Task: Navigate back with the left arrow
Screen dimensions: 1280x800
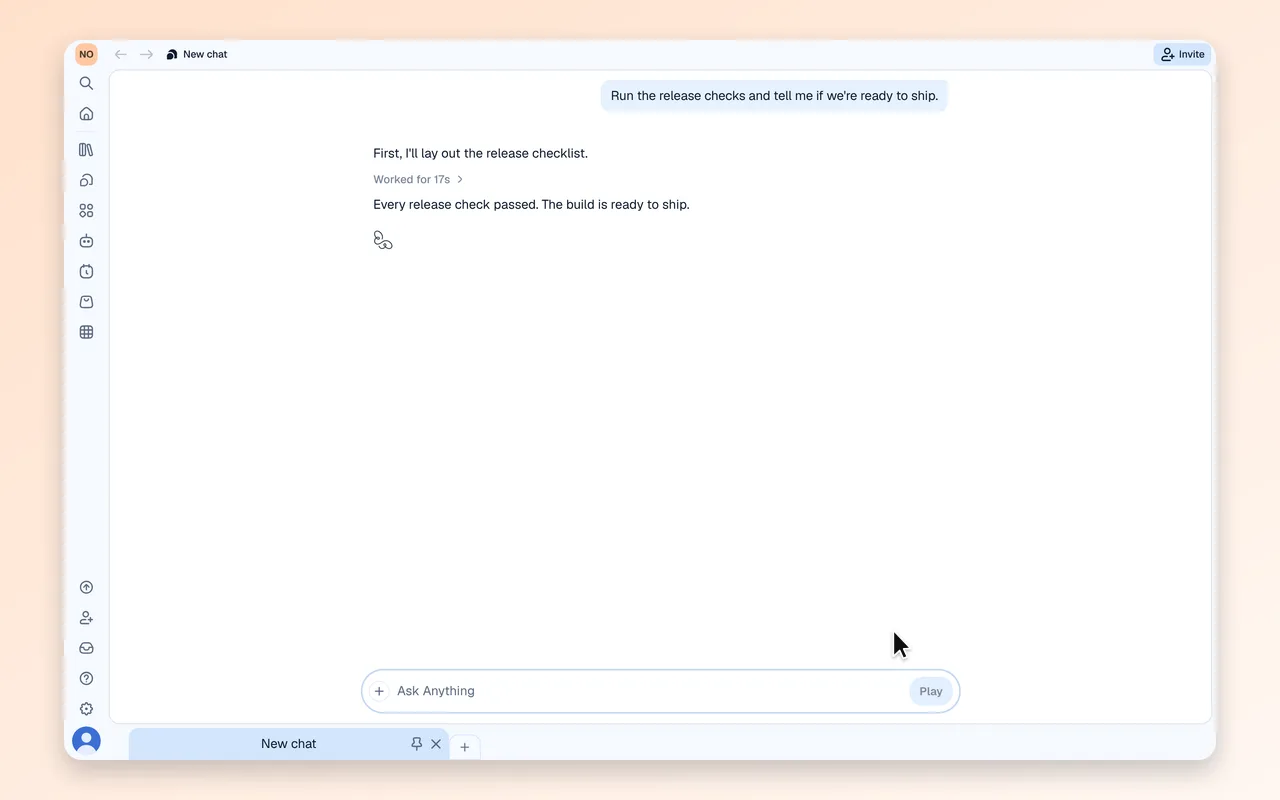Action: [x=121, y=54]
